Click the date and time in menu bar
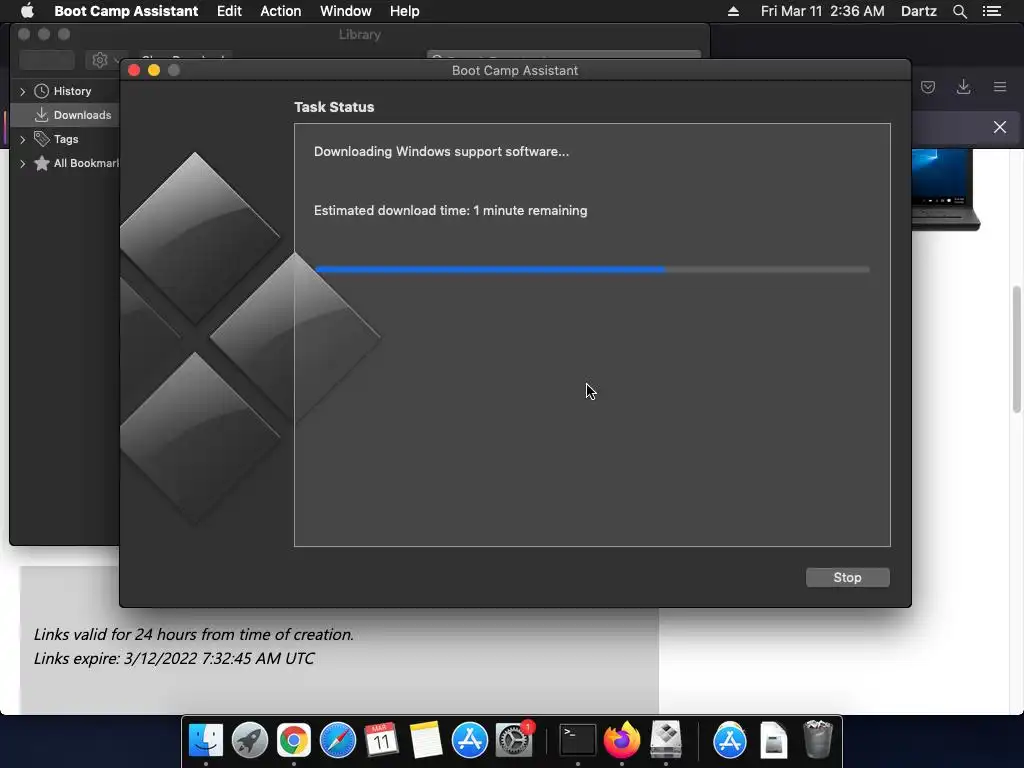The width and height of the screenshot is (1024, 768). tap(822, 11)
